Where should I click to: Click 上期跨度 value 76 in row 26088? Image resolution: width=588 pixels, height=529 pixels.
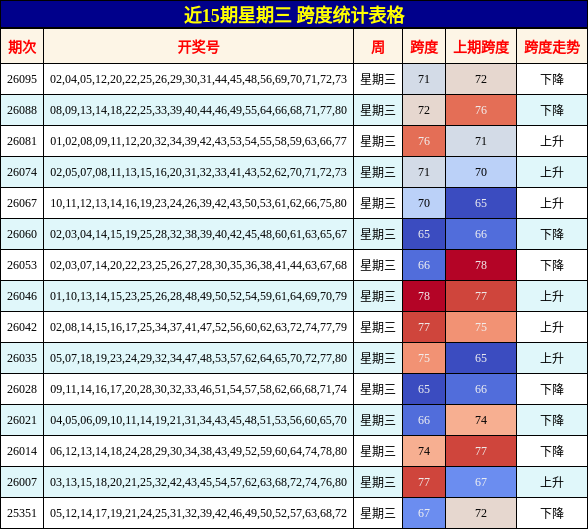coord(481,110)
